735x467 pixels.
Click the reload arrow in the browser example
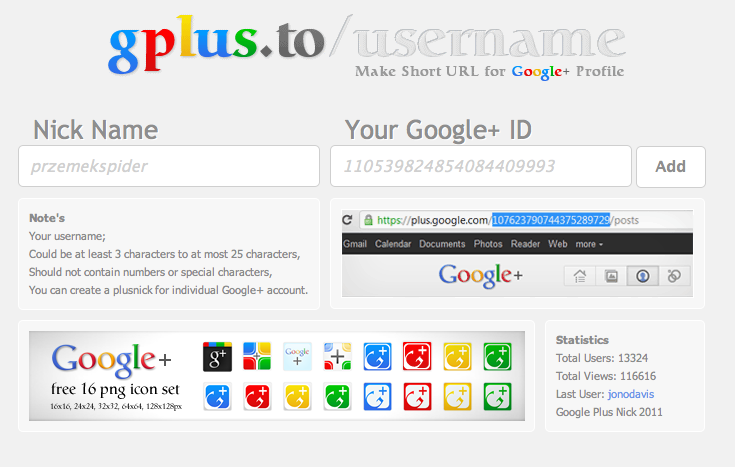click(x=347, y=220)
